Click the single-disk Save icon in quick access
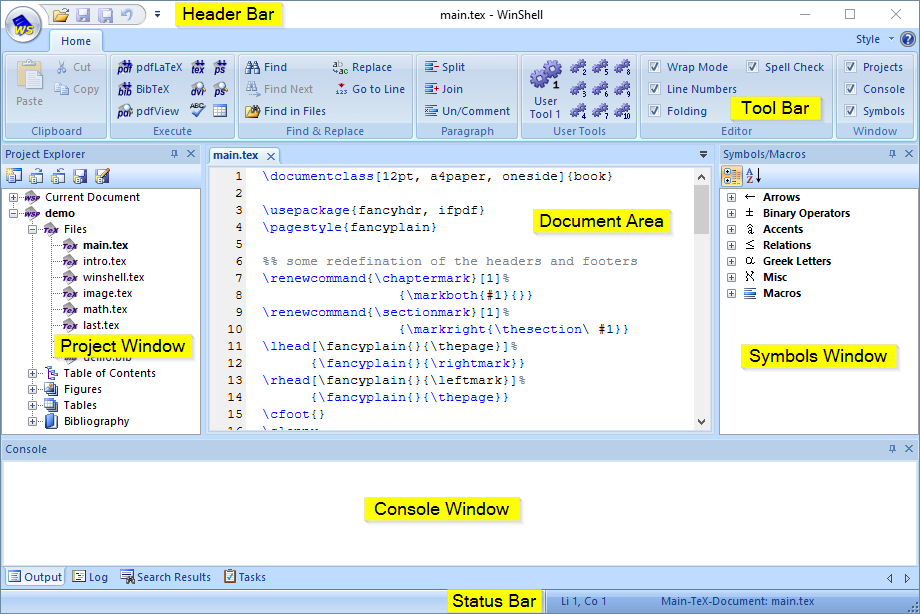Screen dimensions: 920x614 (x=83, y=15)
